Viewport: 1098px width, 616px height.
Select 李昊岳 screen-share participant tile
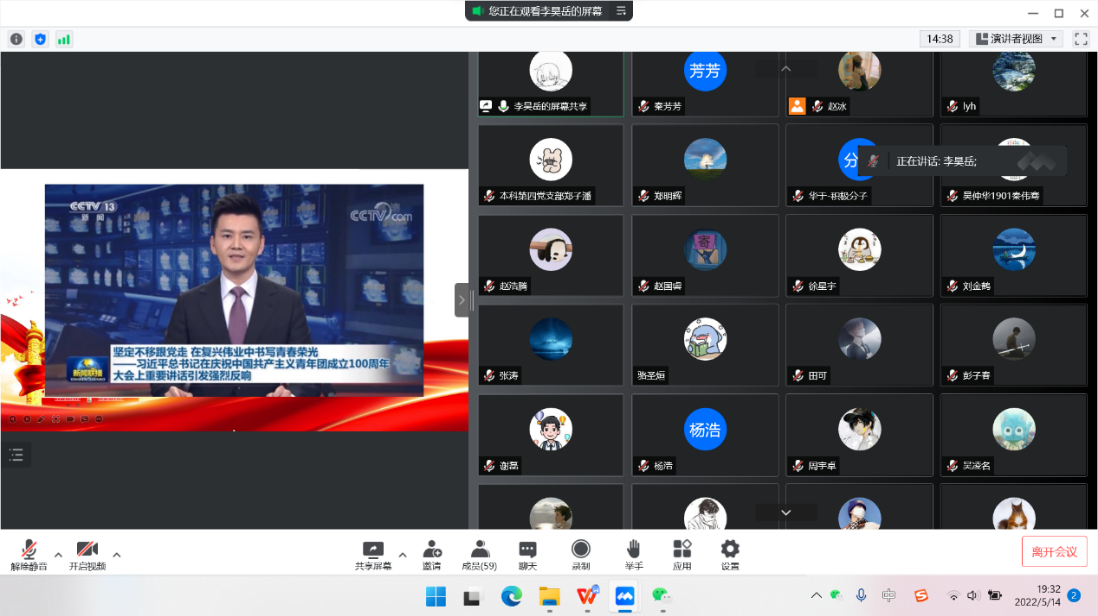tap(550, 84)
